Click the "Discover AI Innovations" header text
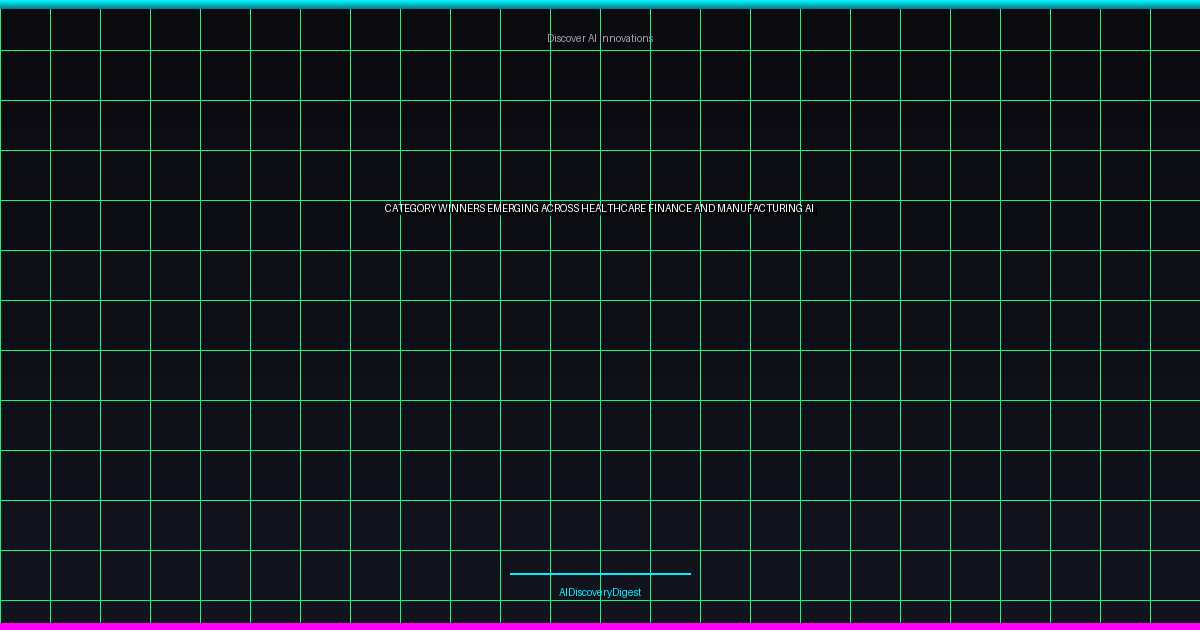 point(600,38)
